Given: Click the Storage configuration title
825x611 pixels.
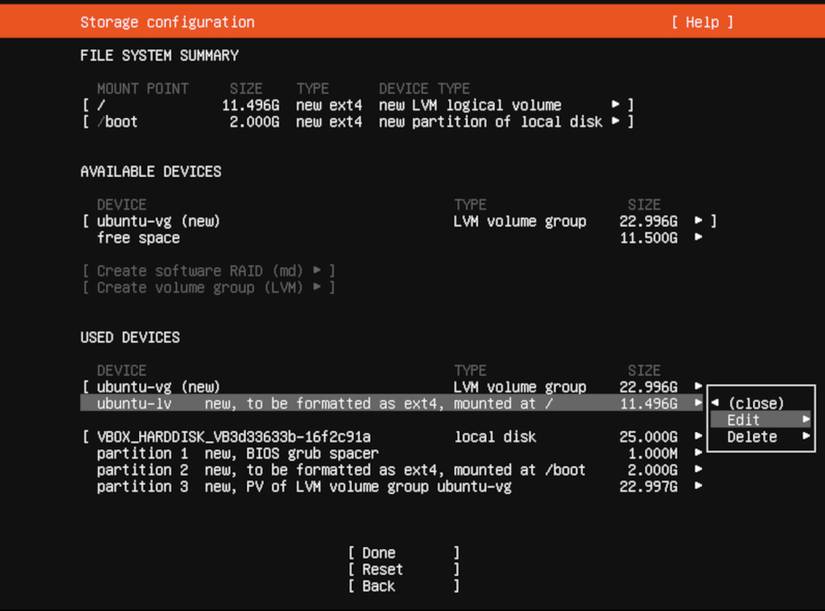Looking at the screenshot, I should click(x=167, y=21).
